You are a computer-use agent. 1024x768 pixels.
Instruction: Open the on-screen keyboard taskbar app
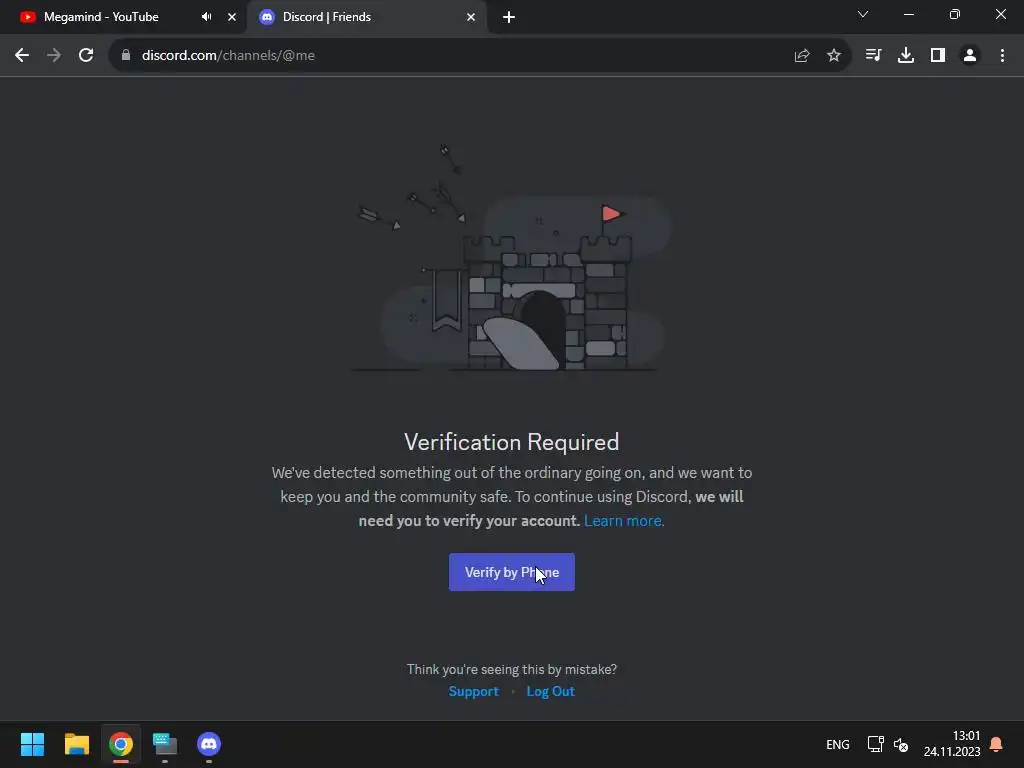click(165, 744)
